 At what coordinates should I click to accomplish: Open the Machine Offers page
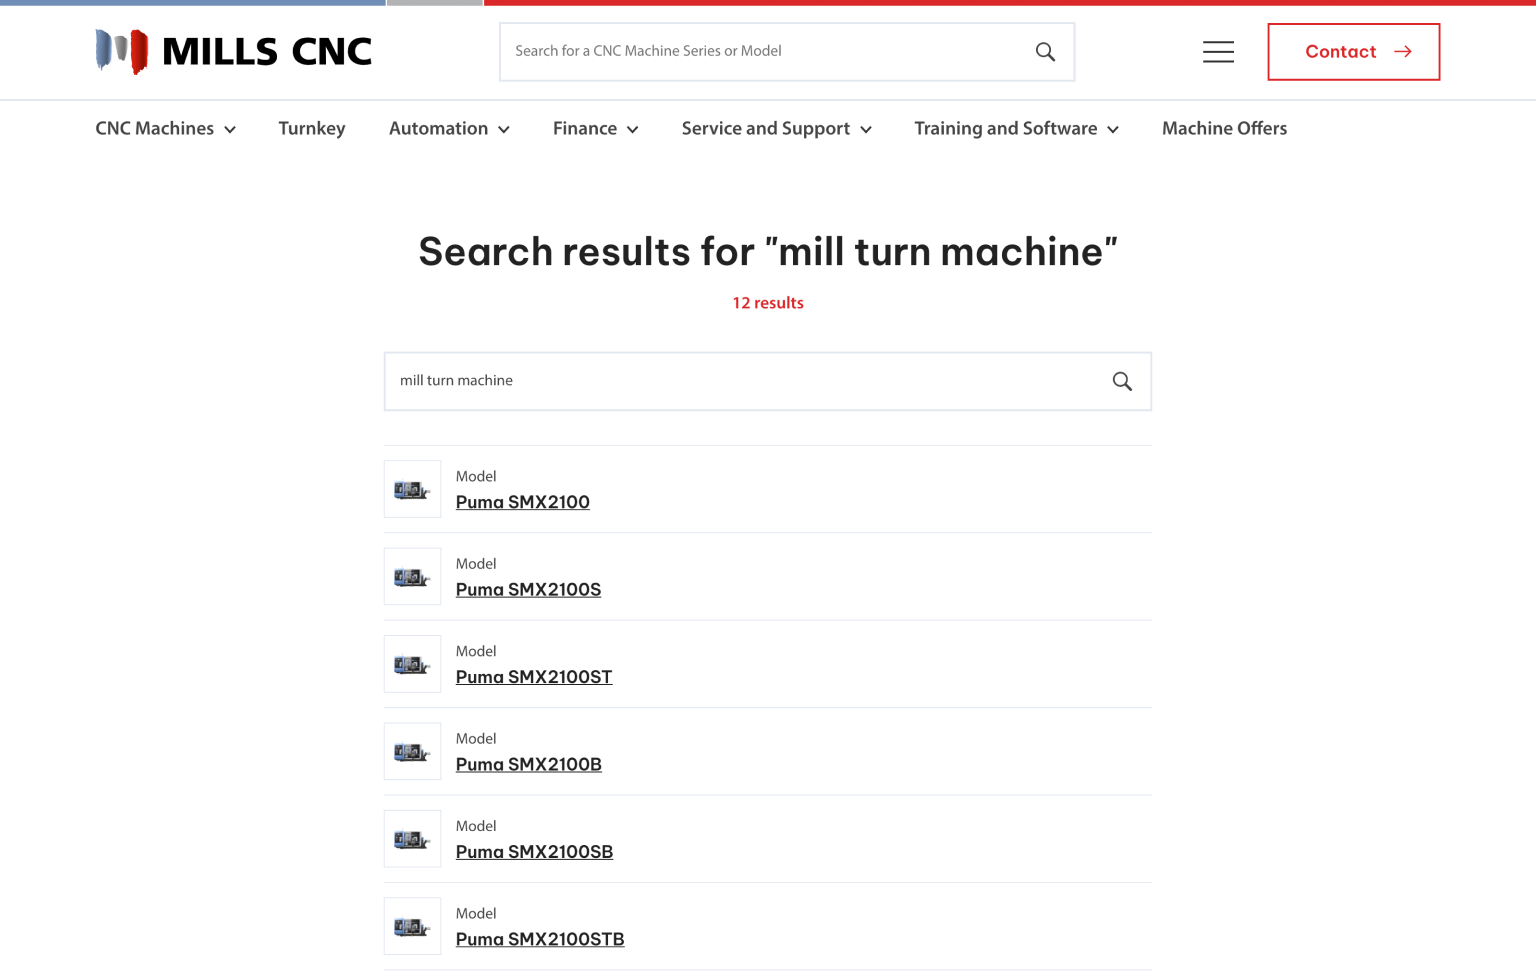coord(1224,129)
